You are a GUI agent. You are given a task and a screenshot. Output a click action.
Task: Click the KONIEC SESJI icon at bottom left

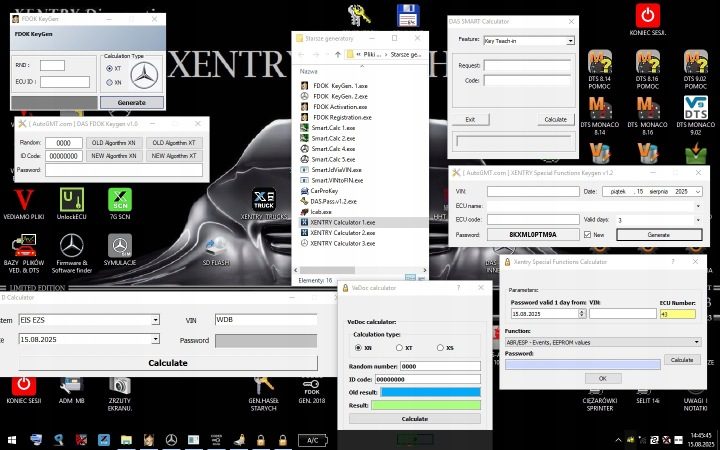(23, 390)
